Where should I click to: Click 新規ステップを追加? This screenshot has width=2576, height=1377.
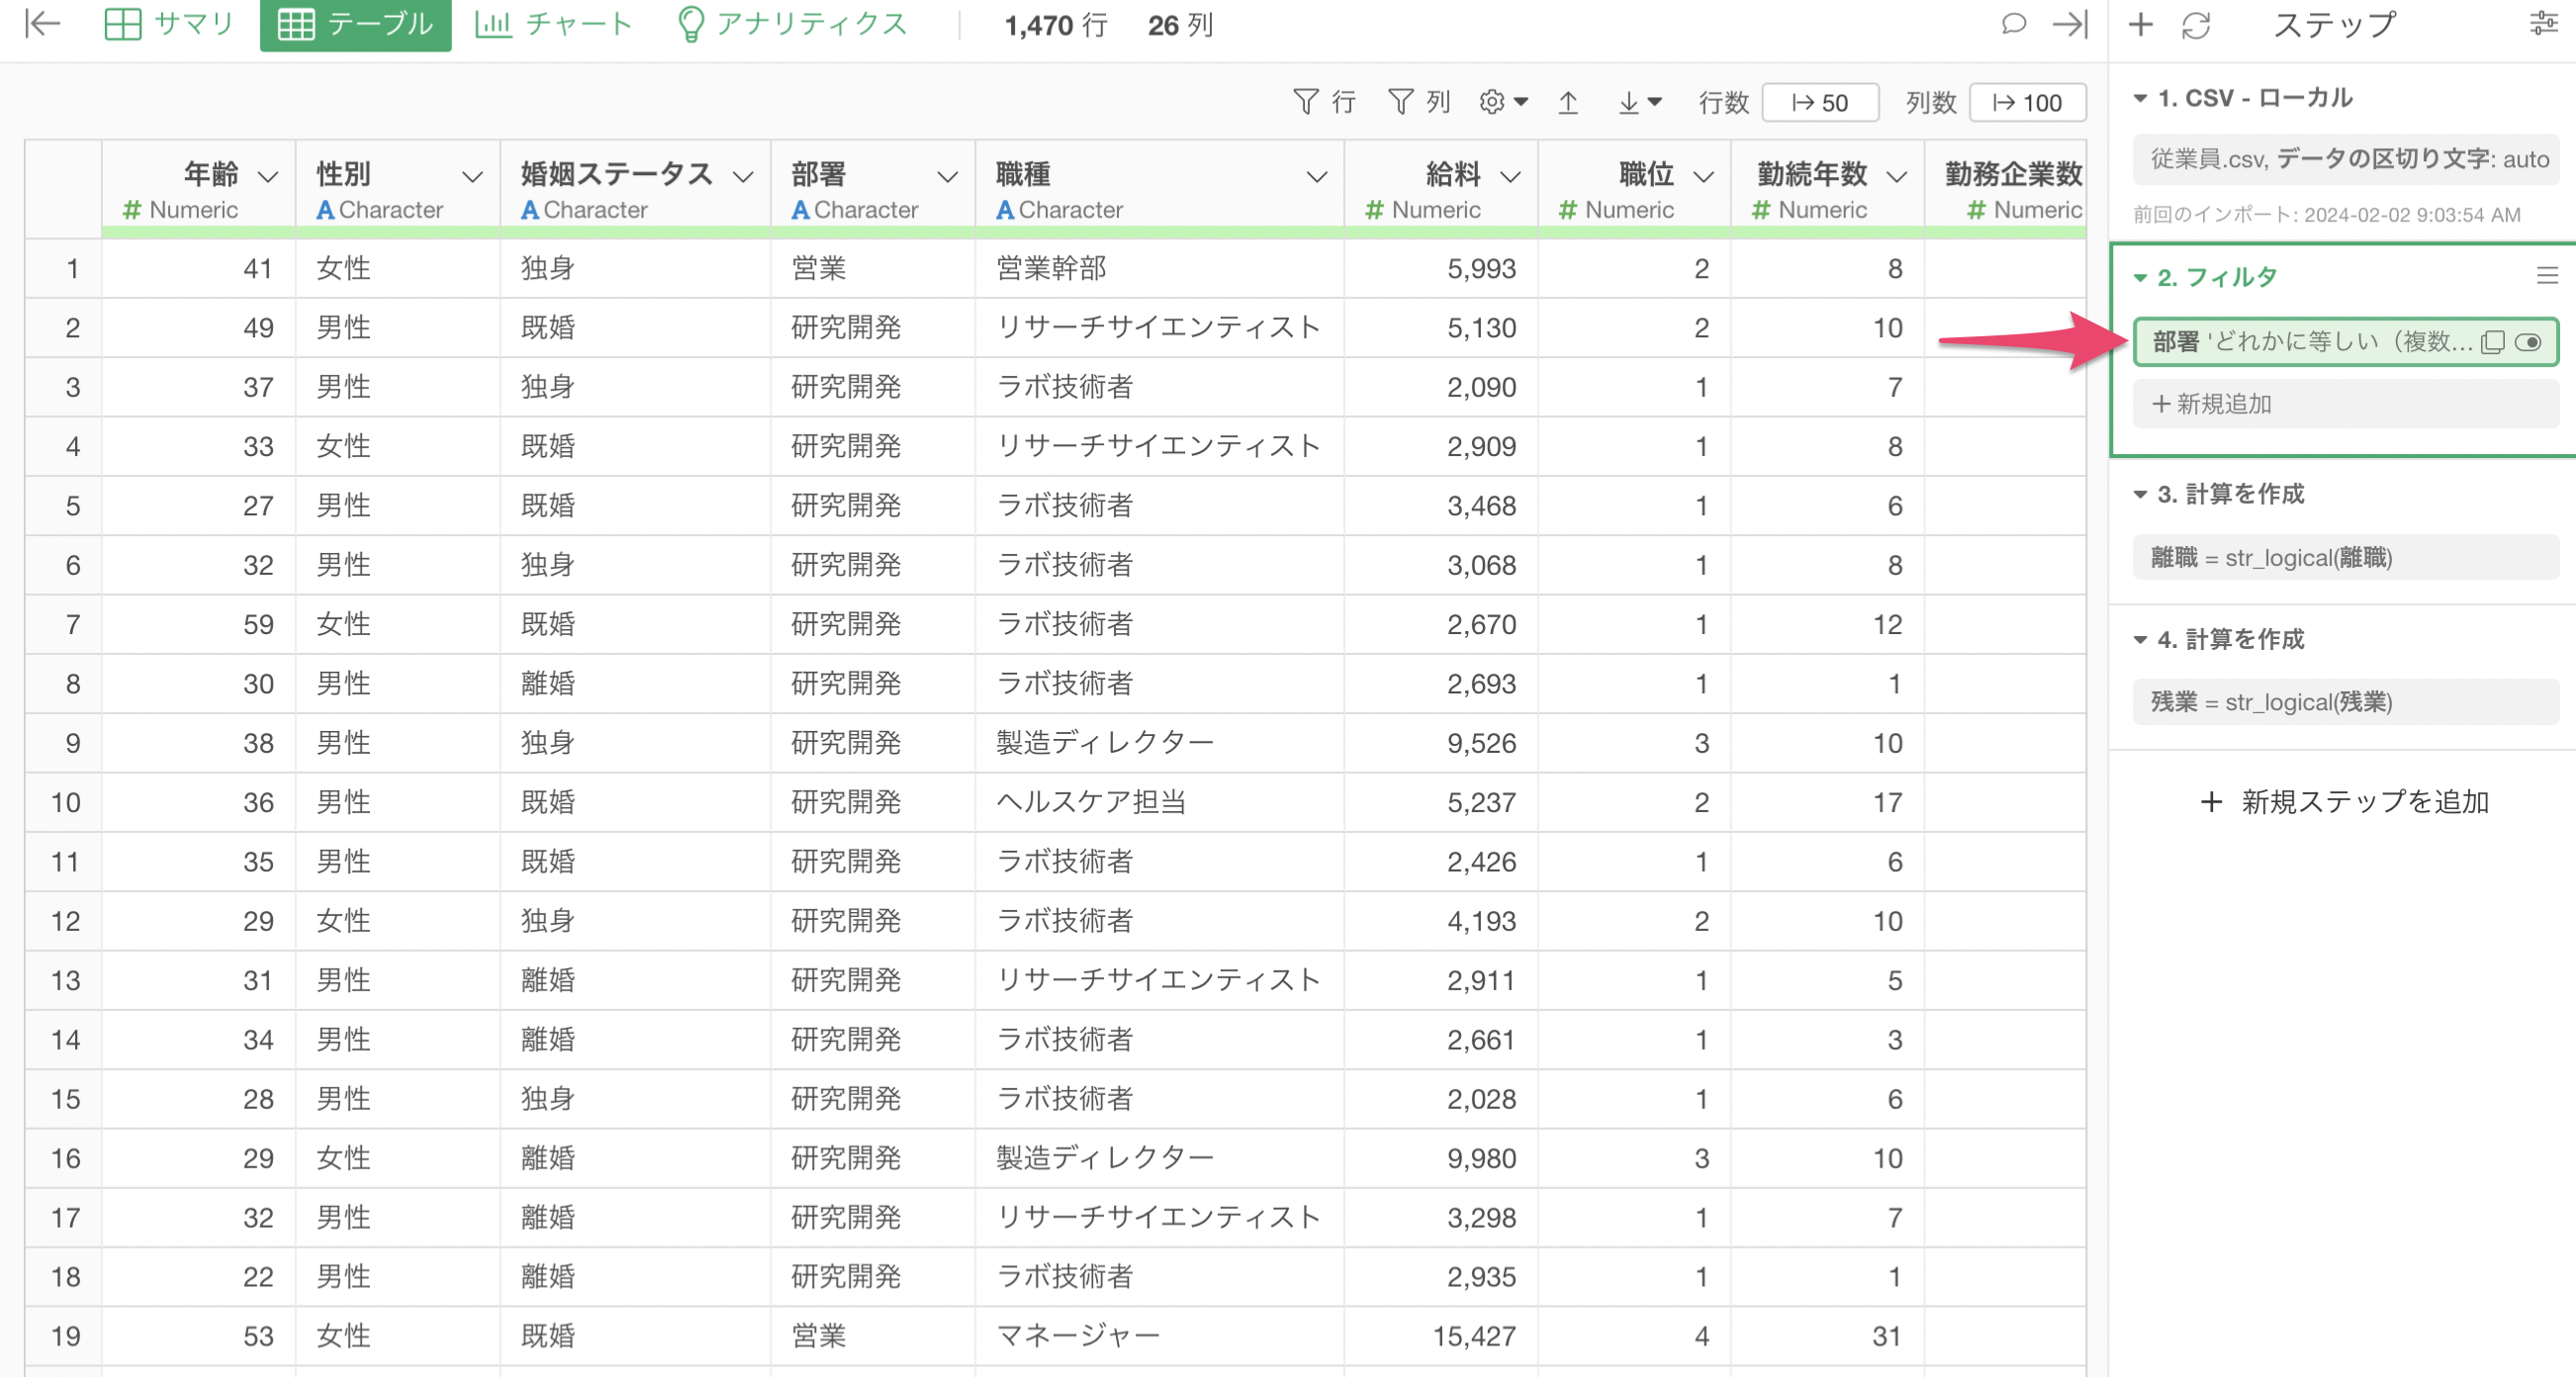coord(2345,801)
